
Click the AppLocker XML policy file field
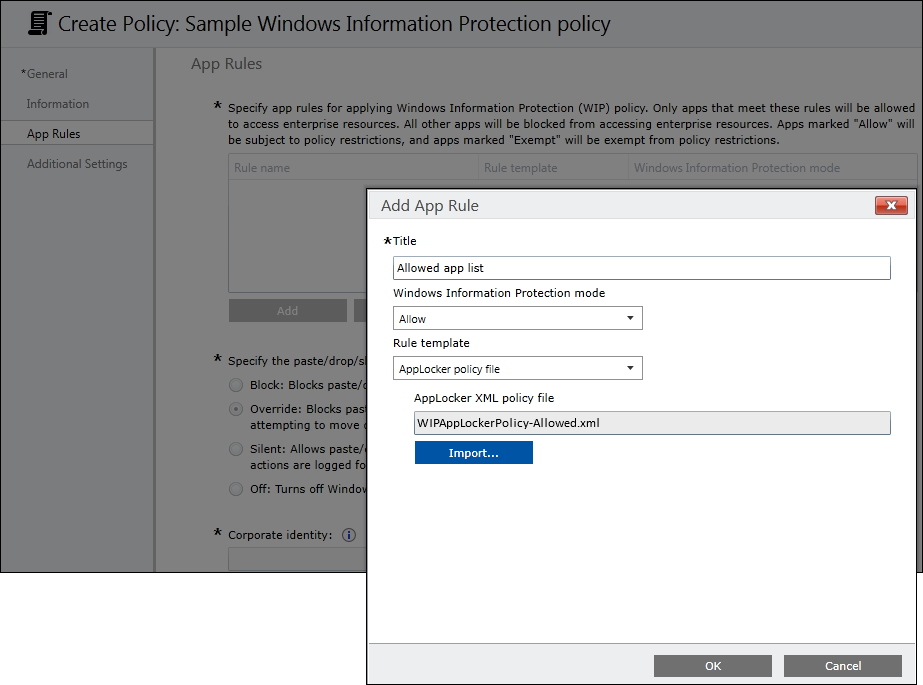[651, 423]
